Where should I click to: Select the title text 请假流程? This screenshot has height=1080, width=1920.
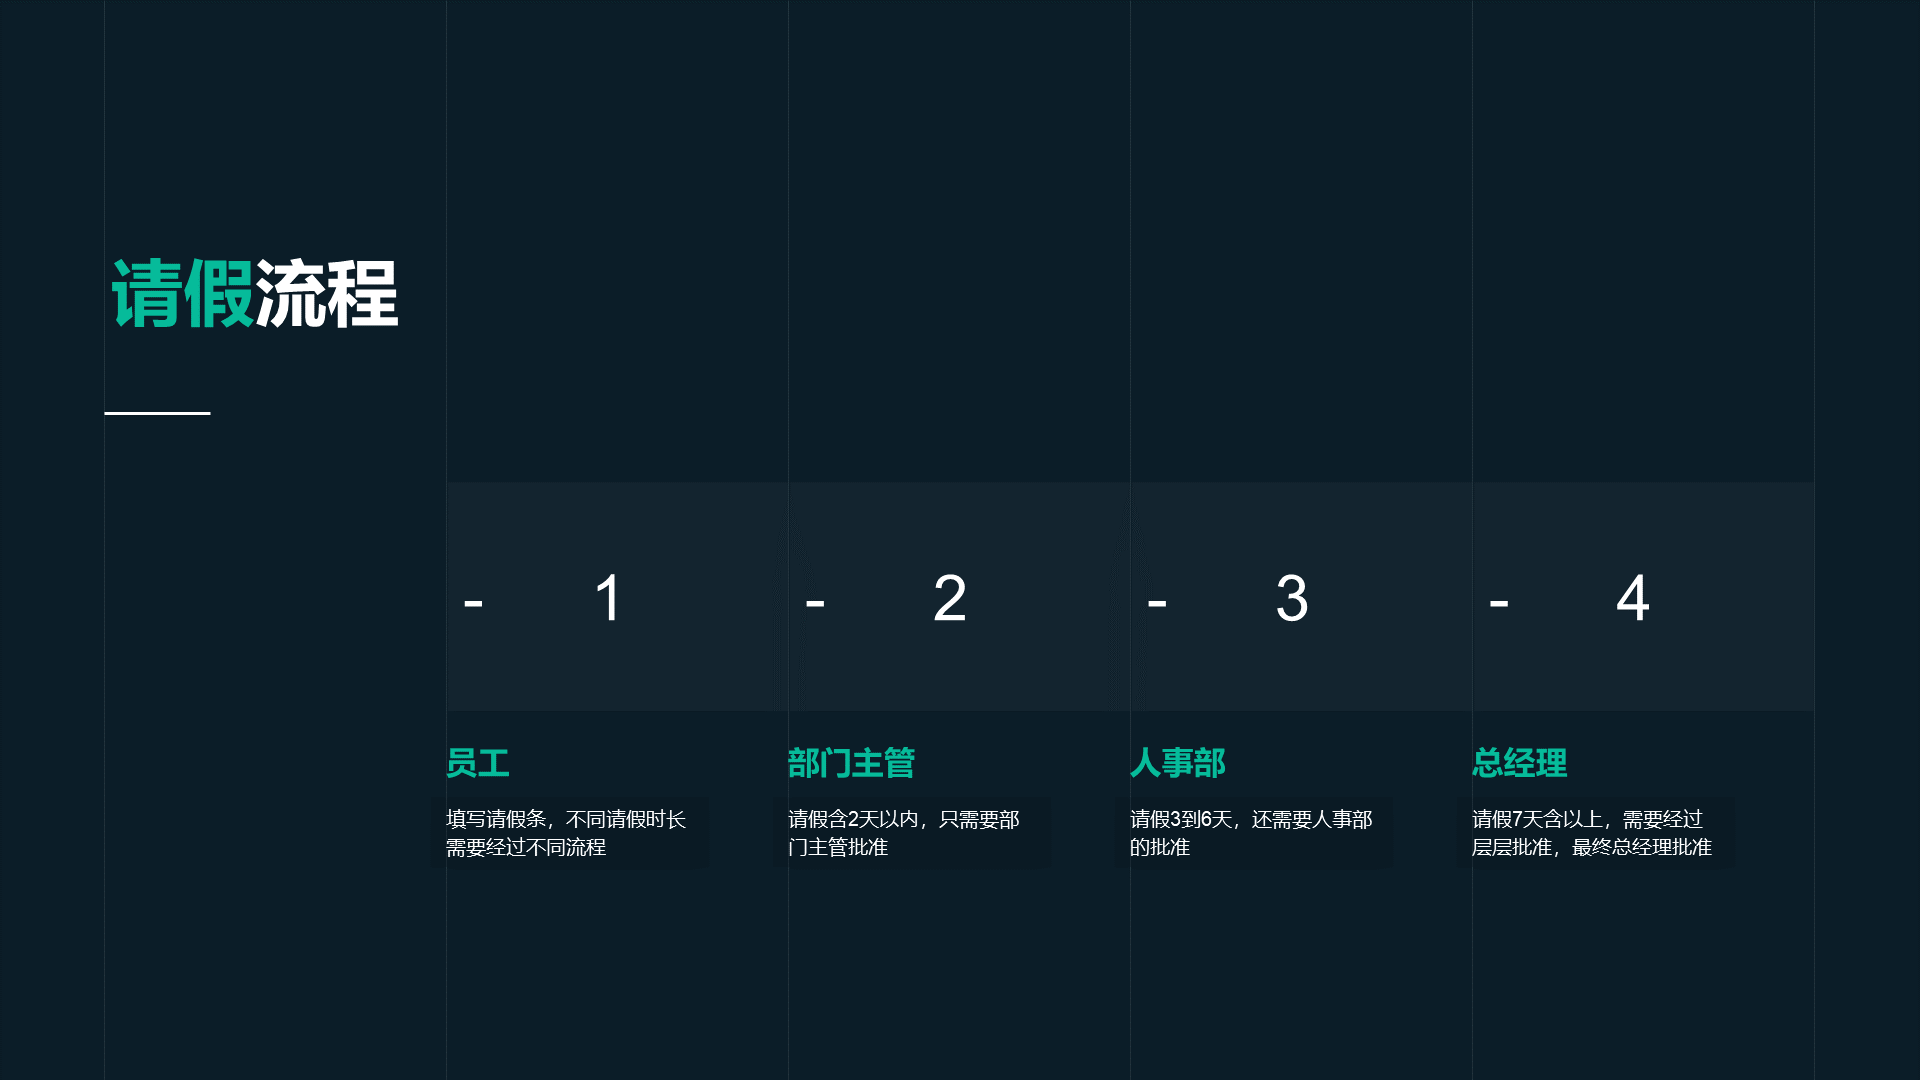[255, 294]
